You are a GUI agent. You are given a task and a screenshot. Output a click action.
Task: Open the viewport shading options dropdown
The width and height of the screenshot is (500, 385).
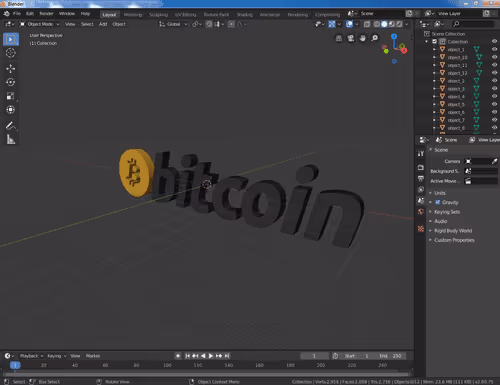click(x=407, y=24)
